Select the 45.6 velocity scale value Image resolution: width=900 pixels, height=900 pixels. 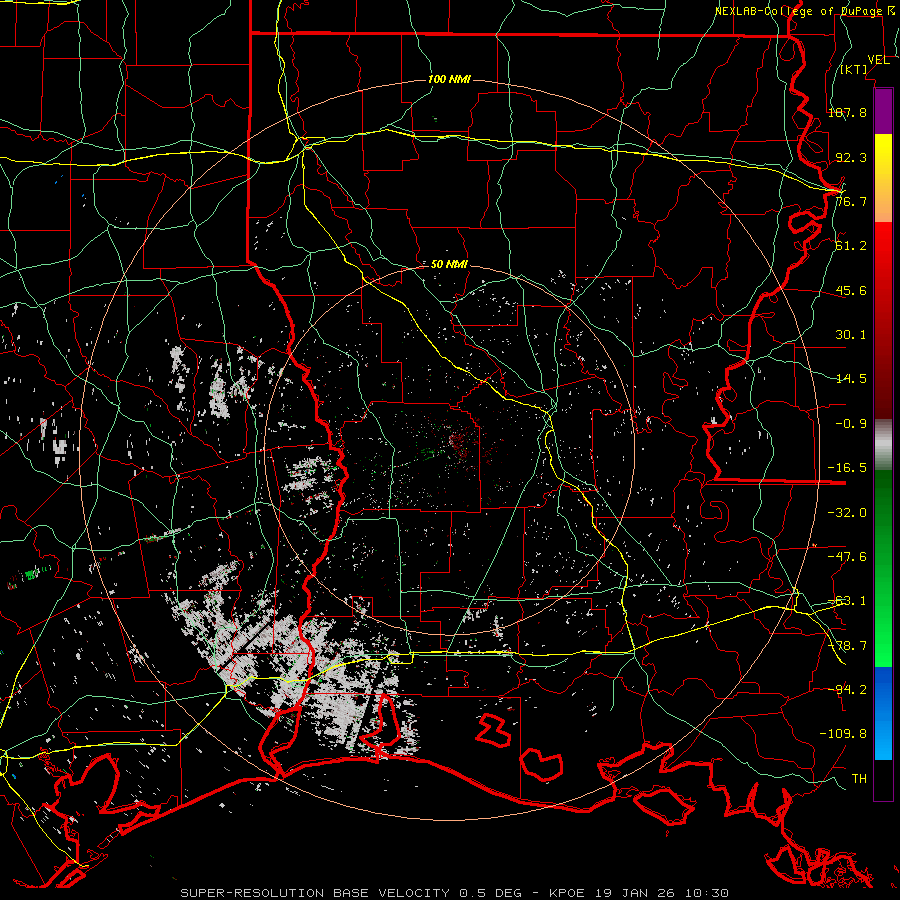851,290
